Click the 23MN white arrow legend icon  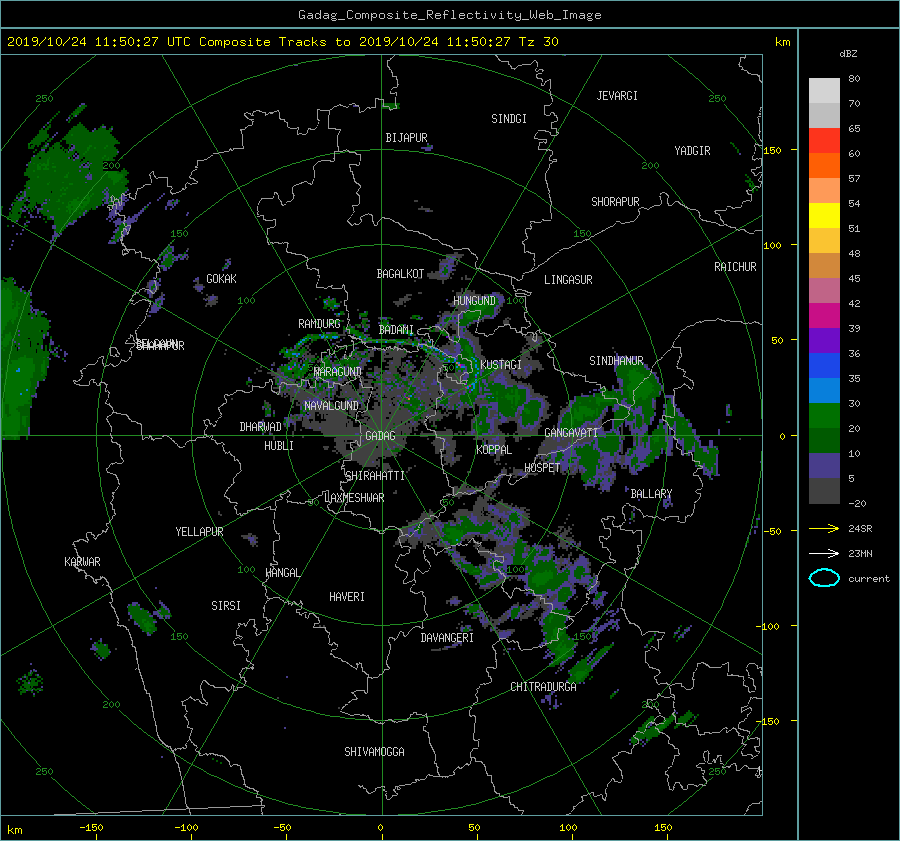click(x=824, y=553)
